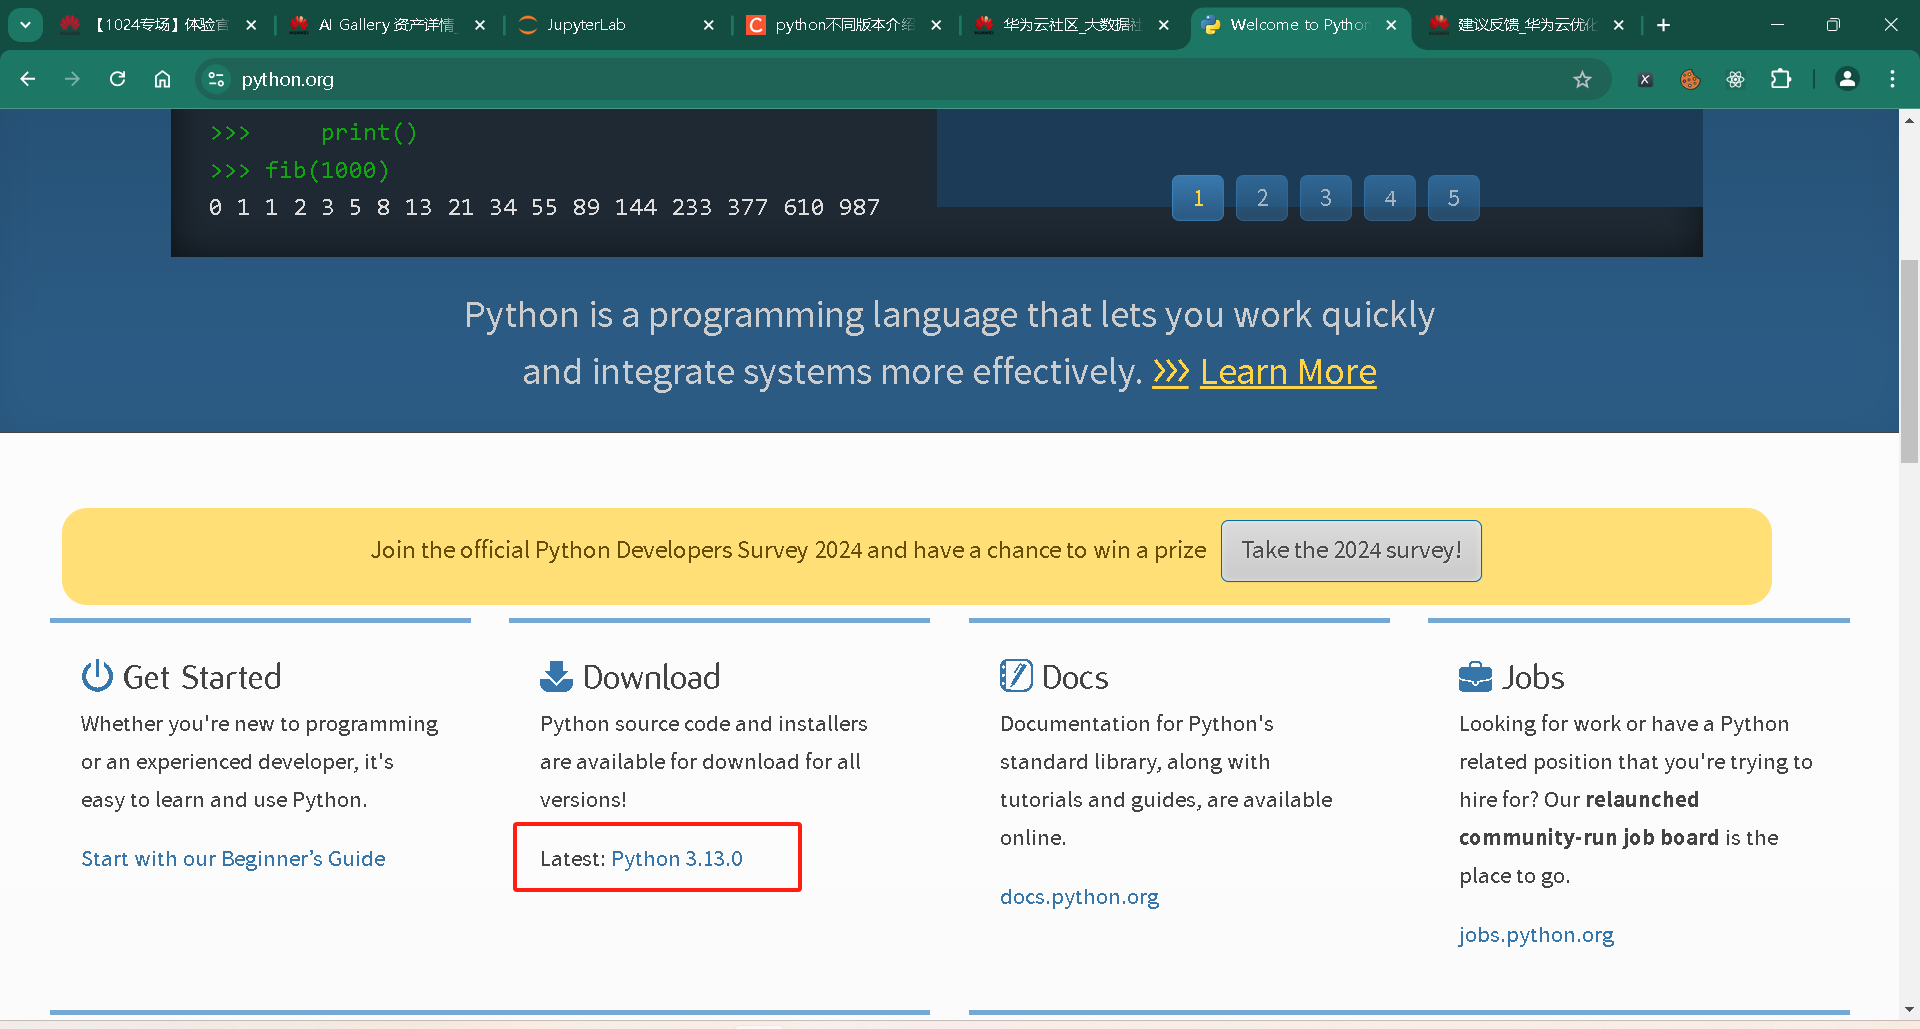Image resolution: width=1920 pixels, height=1029 pixels.
Task: Click the Docs notepad icon
Action: pos(1016,676)
